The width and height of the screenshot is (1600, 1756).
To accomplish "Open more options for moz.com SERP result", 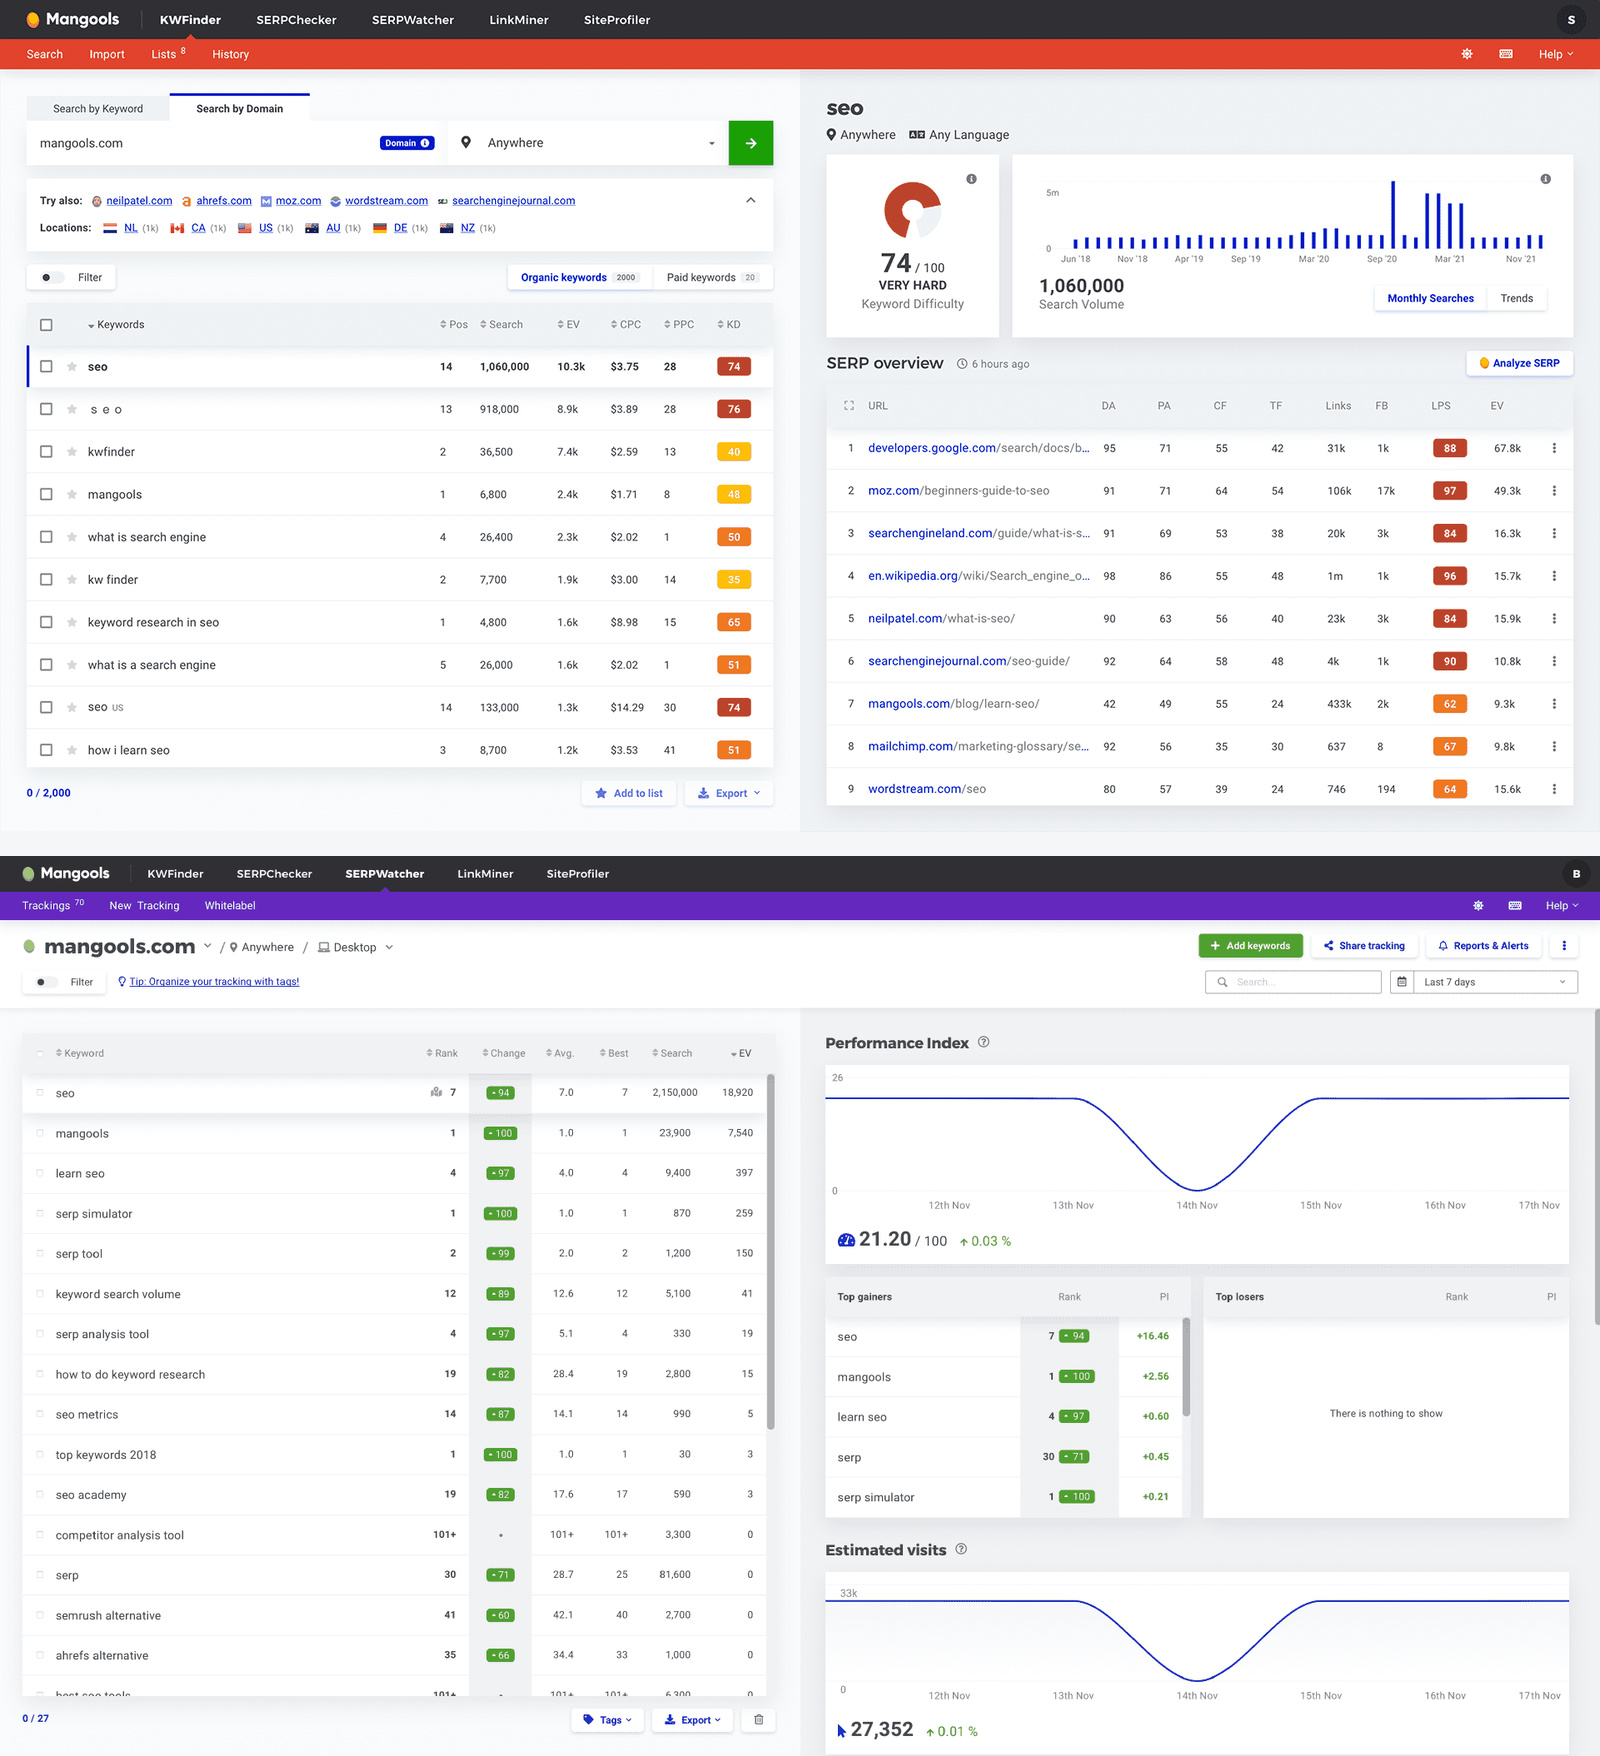I will click(1554, 491).
